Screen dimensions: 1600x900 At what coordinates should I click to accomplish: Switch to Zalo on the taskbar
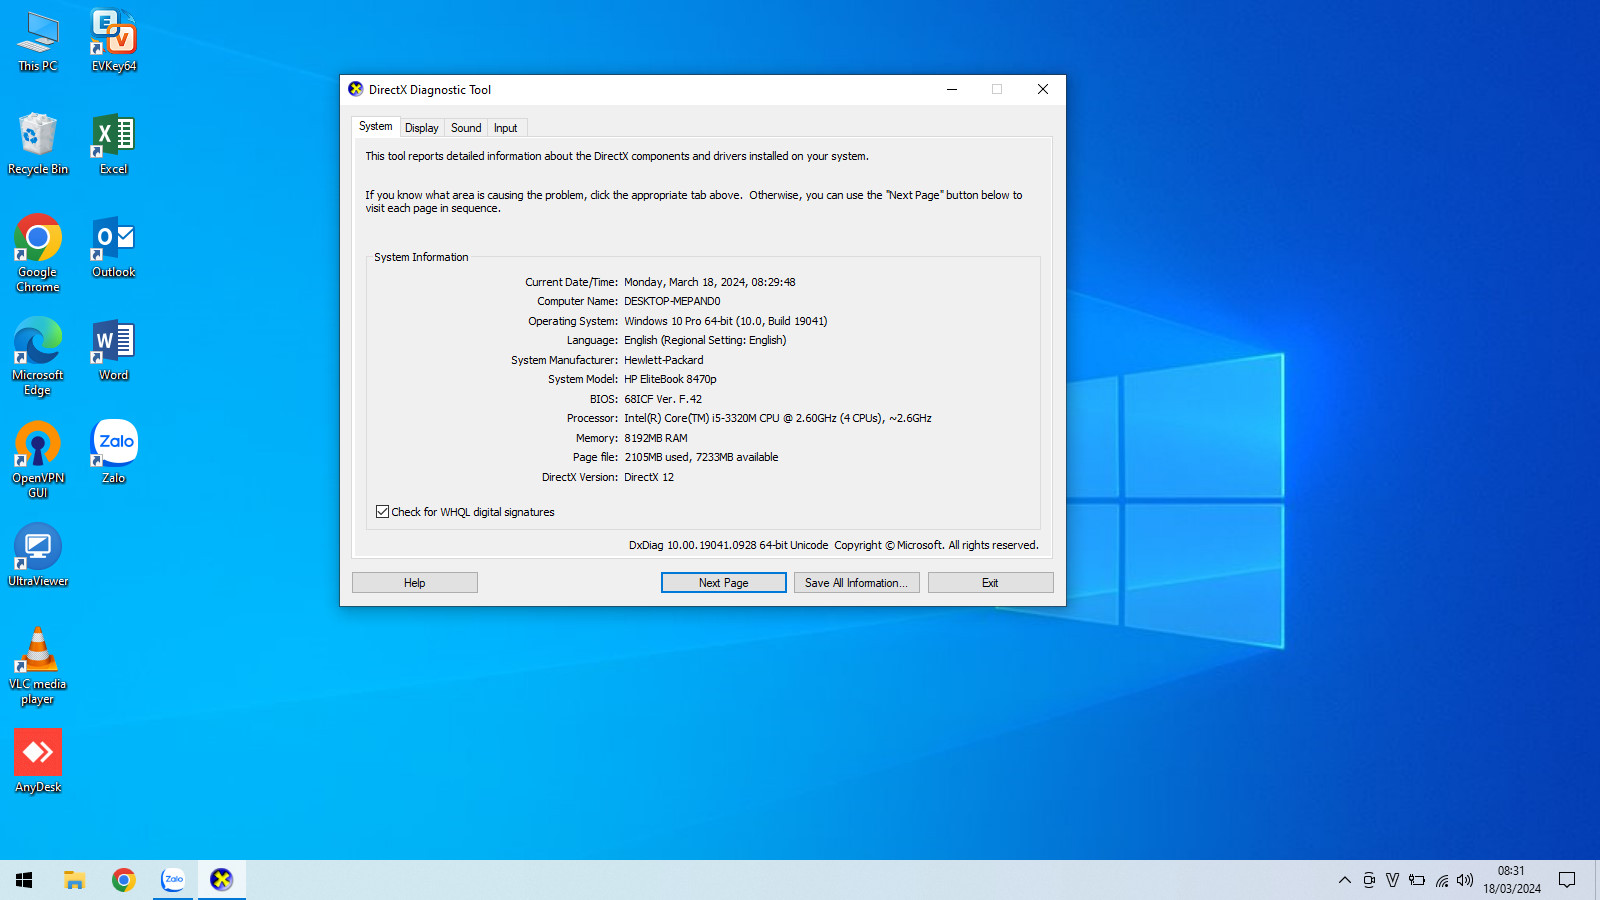[173, 880]
